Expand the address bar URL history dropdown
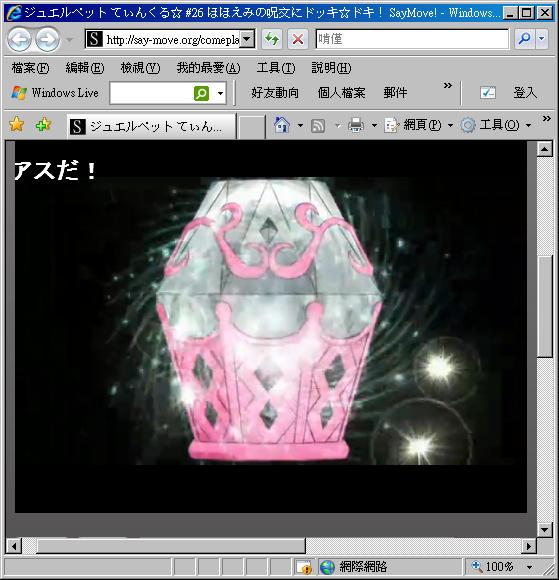The width and height of the screenshot is (559, 580). pos(247,39)
